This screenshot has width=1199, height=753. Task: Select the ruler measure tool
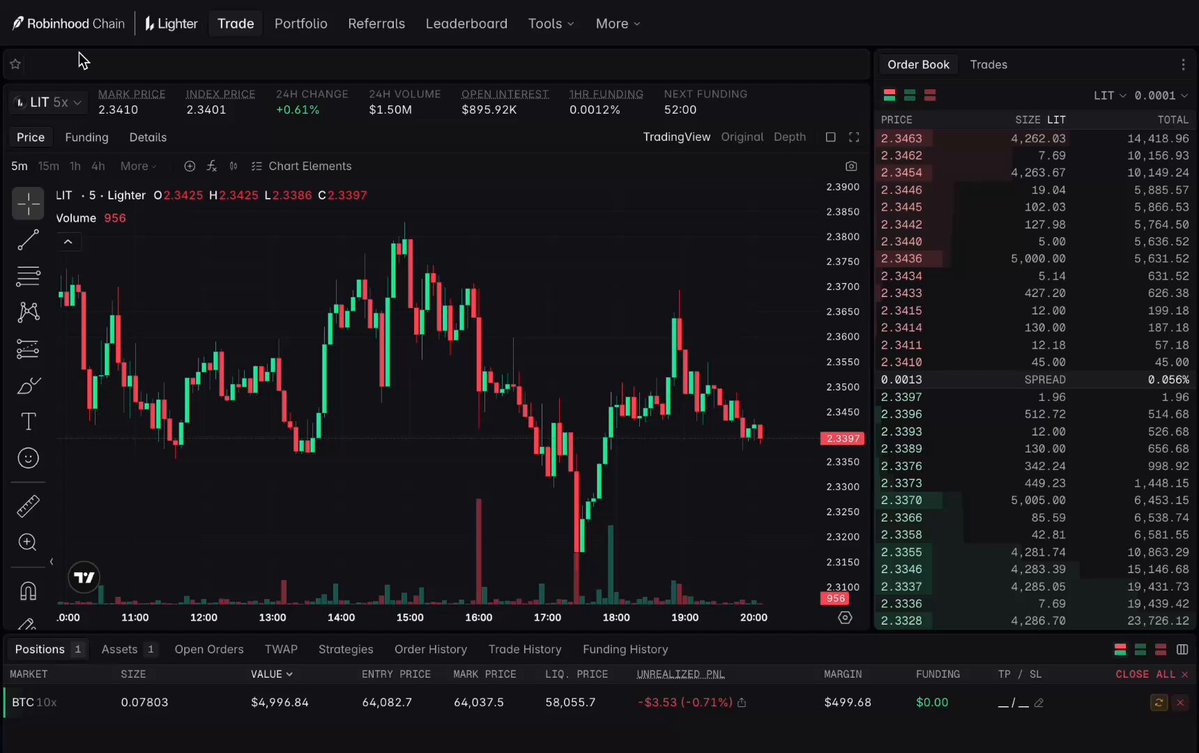pyautogui.click(x=28, y=506)
